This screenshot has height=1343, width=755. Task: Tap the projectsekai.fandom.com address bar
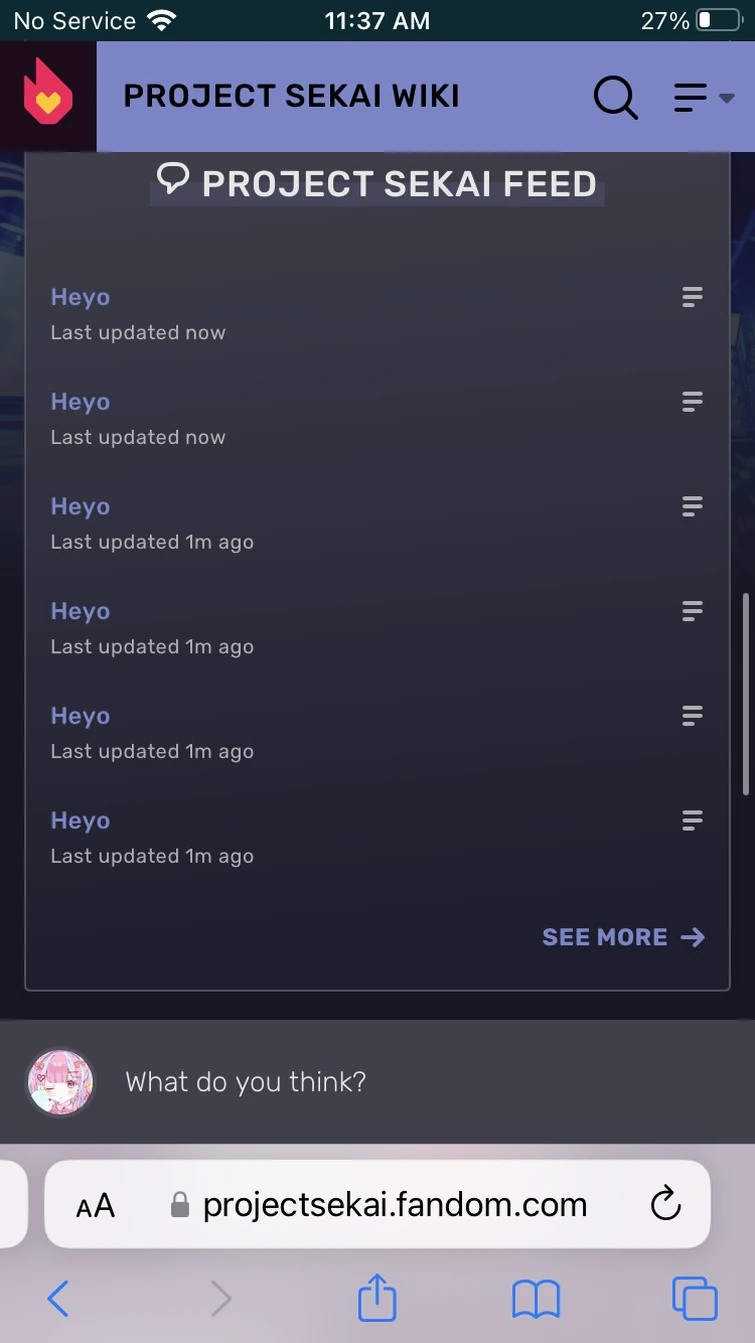(x=394, y=1205)
